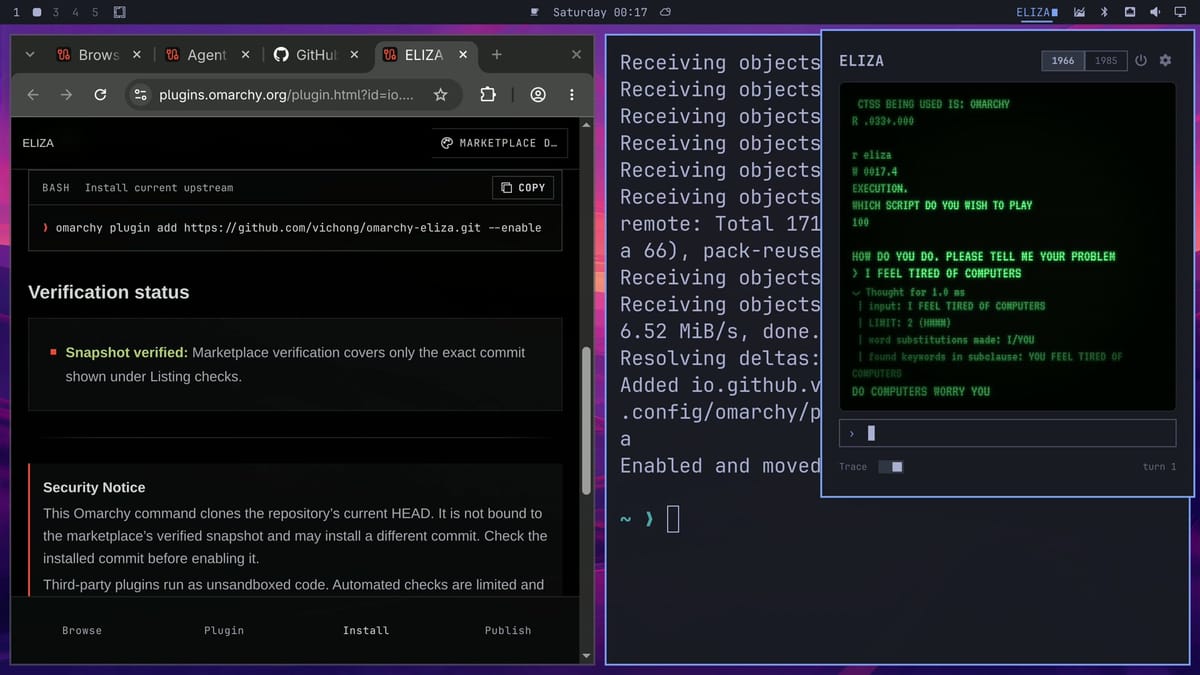
Task: Click the scroll up arrow of page scrollbar
Action: (587, 124)
